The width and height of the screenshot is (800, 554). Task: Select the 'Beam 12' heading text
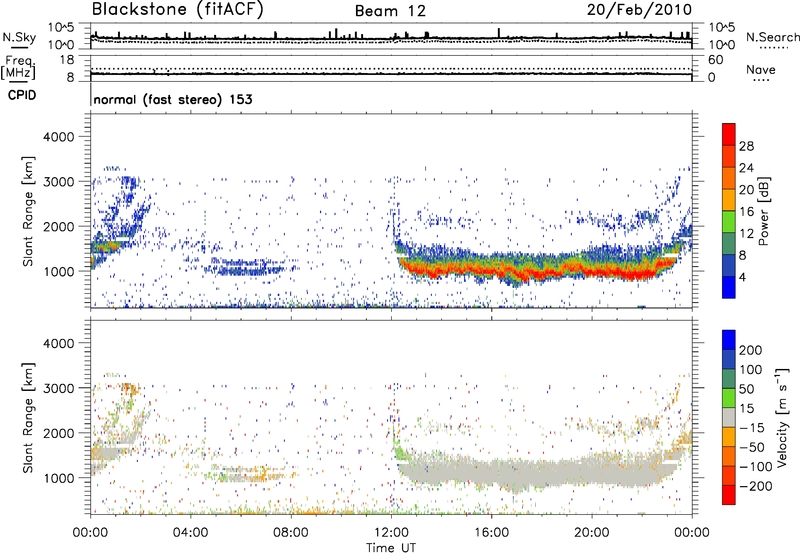(x=390, y=11)
